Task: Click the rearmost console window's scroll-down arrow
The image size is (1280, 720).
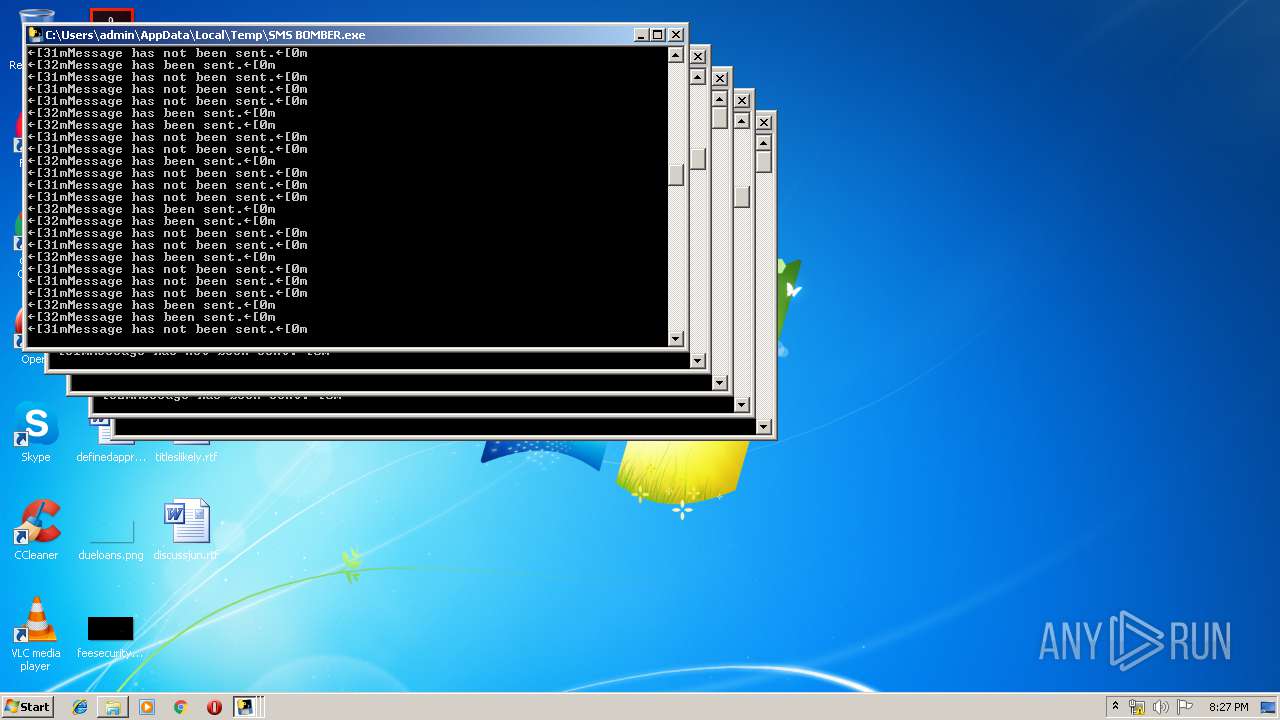Action: tap(764, 427)
